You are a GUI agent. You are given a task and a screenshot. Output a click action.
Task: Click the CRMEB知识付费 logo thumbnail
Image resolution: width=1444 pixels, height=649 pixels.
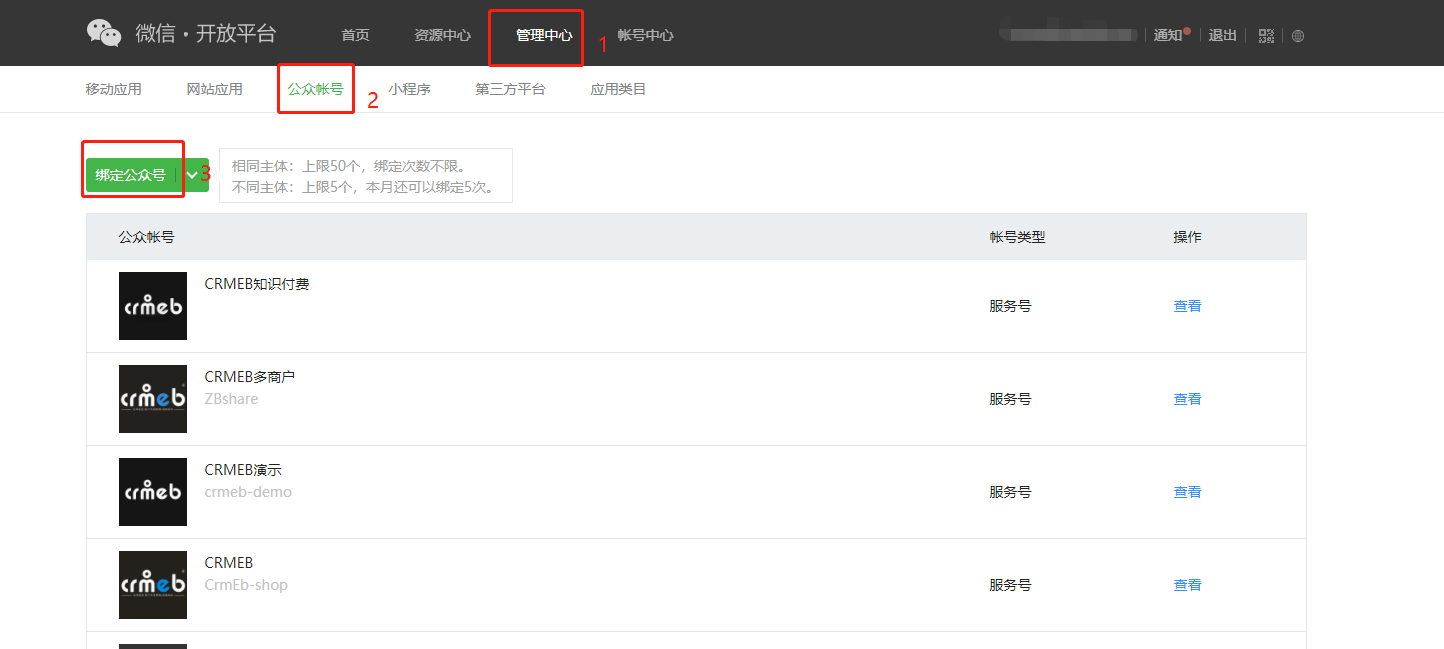[x=153, y=306]
